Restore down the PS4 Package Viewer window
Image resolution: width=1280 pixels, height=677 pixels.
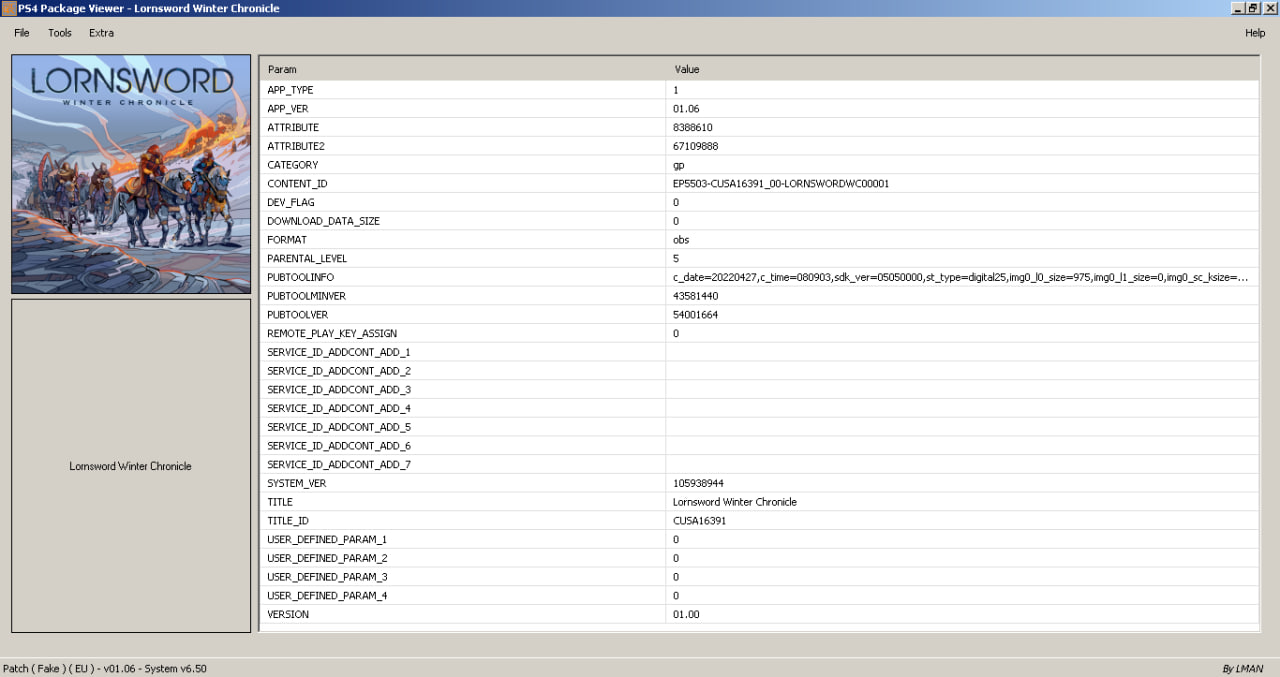coord(1254,8)
